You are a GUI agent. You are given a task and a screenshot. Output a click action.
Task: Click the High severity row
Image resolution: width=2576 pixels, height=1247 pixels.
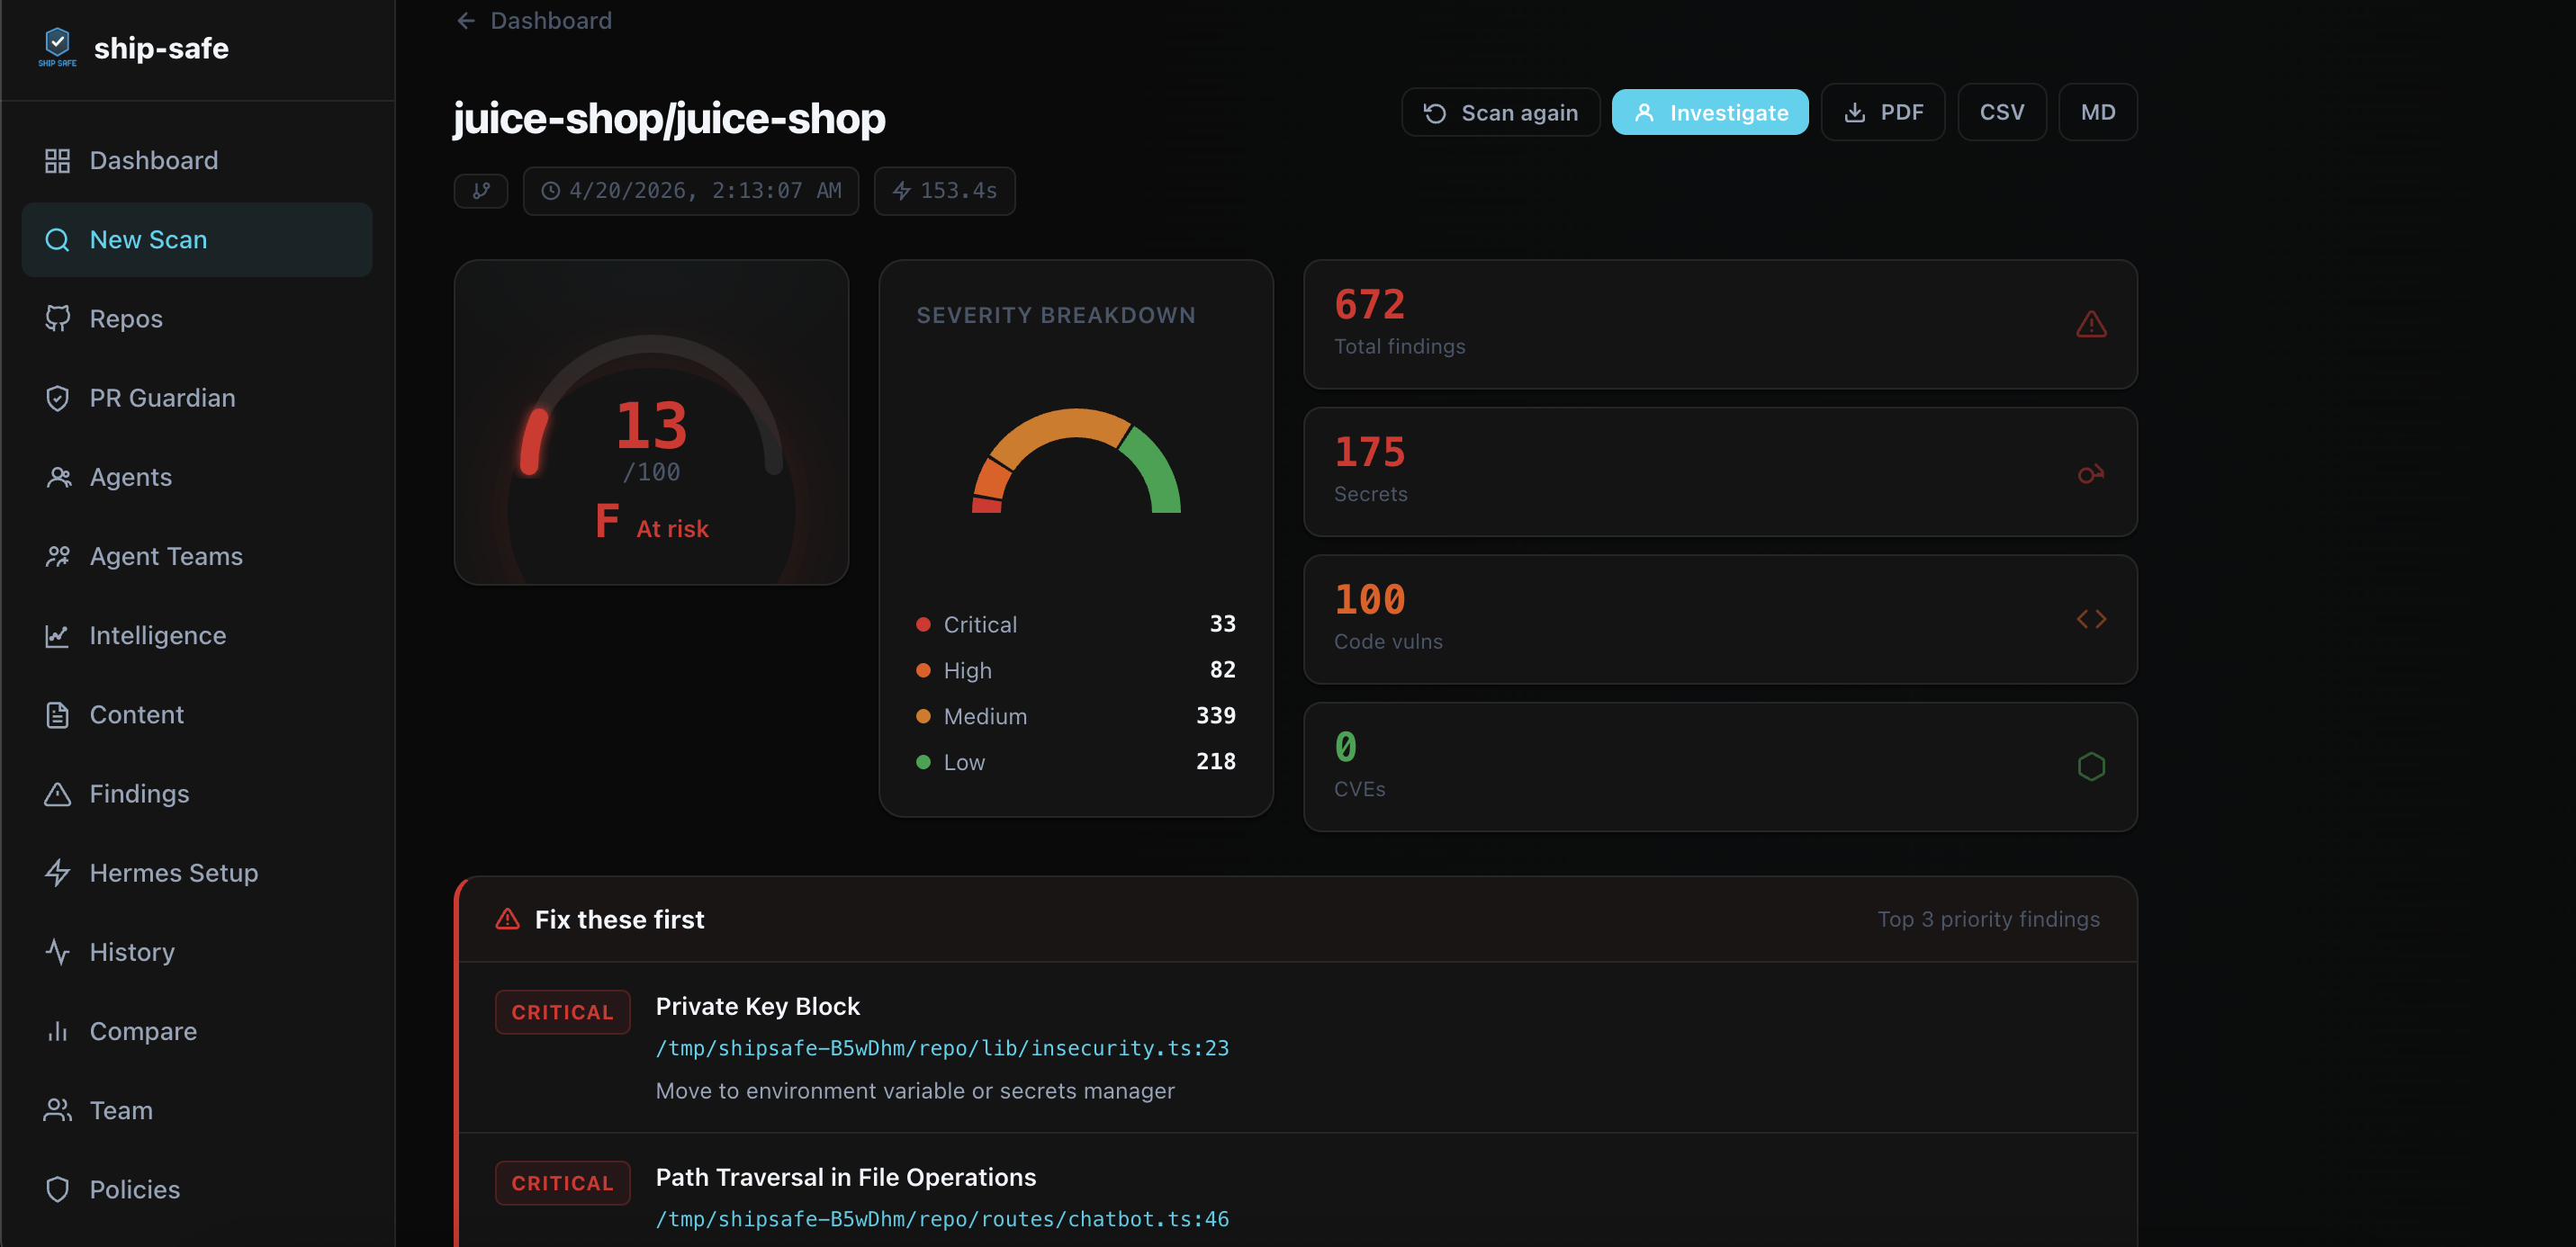click(x=1076, y=670)
